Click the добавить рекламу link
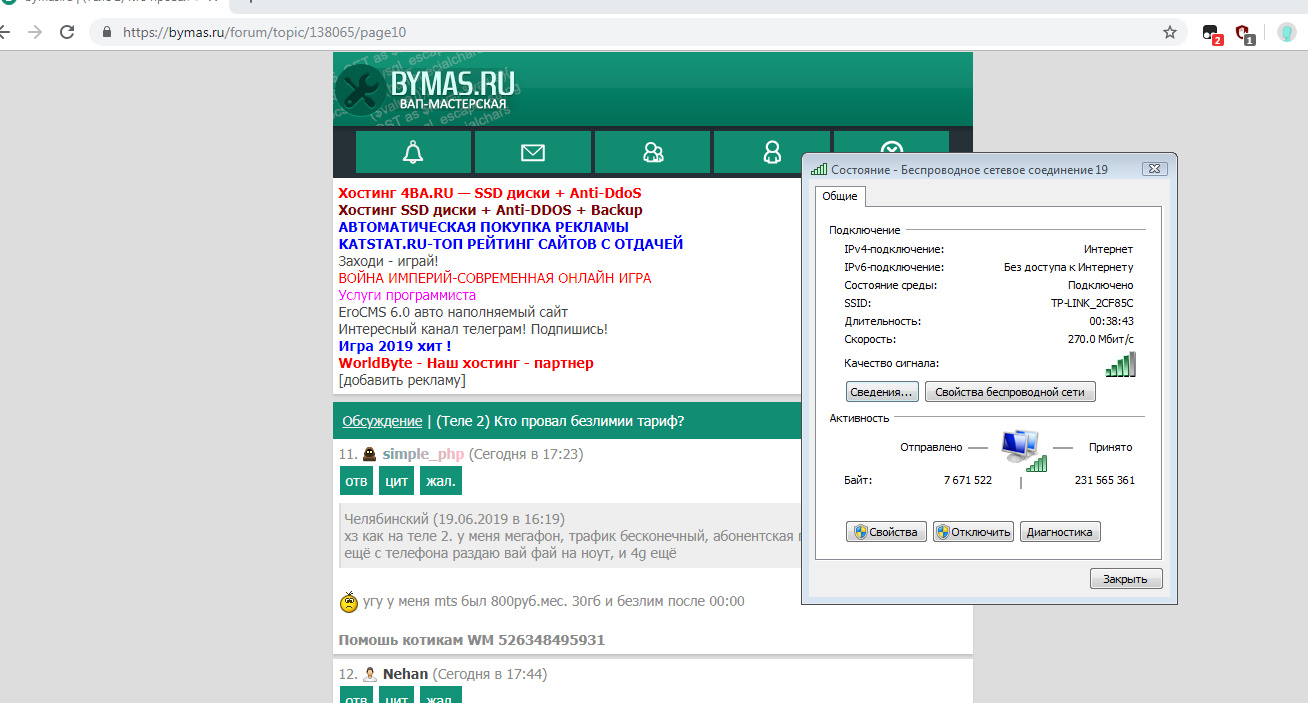The image size is (1308, 703). coord(402,380)
